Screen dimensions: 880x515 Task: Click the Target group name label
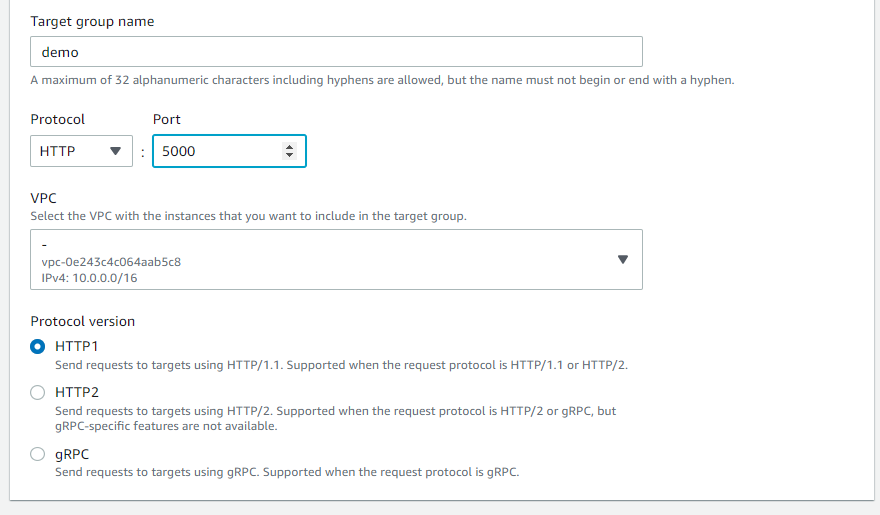click(92, 21)
